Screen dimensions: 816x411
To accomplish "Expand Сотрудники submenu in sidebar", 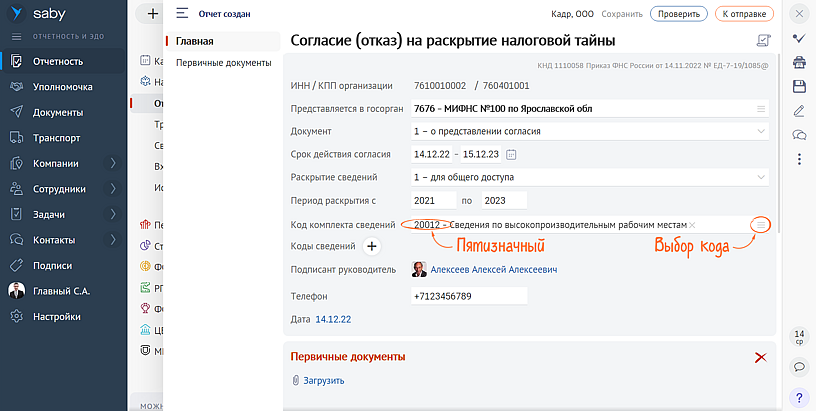I will (112, 189).
